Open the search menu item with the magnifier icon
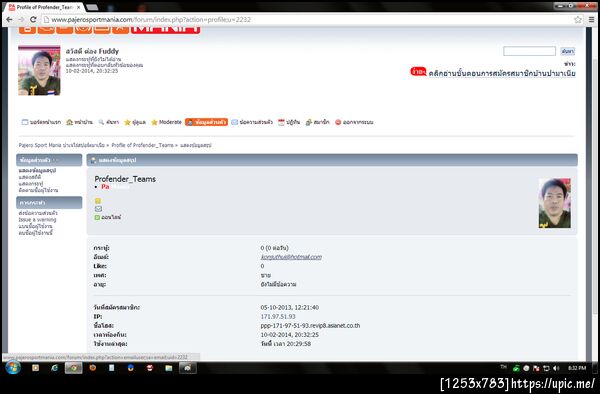Screen dimensions: 600x394 point(109,122)
